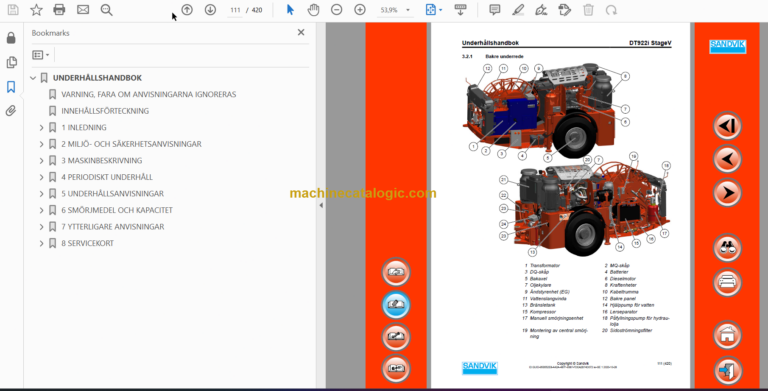Go to previous page left-arrow round button
Image resolution: width=768 pixels, height=391 pixels.
point(727,159)
